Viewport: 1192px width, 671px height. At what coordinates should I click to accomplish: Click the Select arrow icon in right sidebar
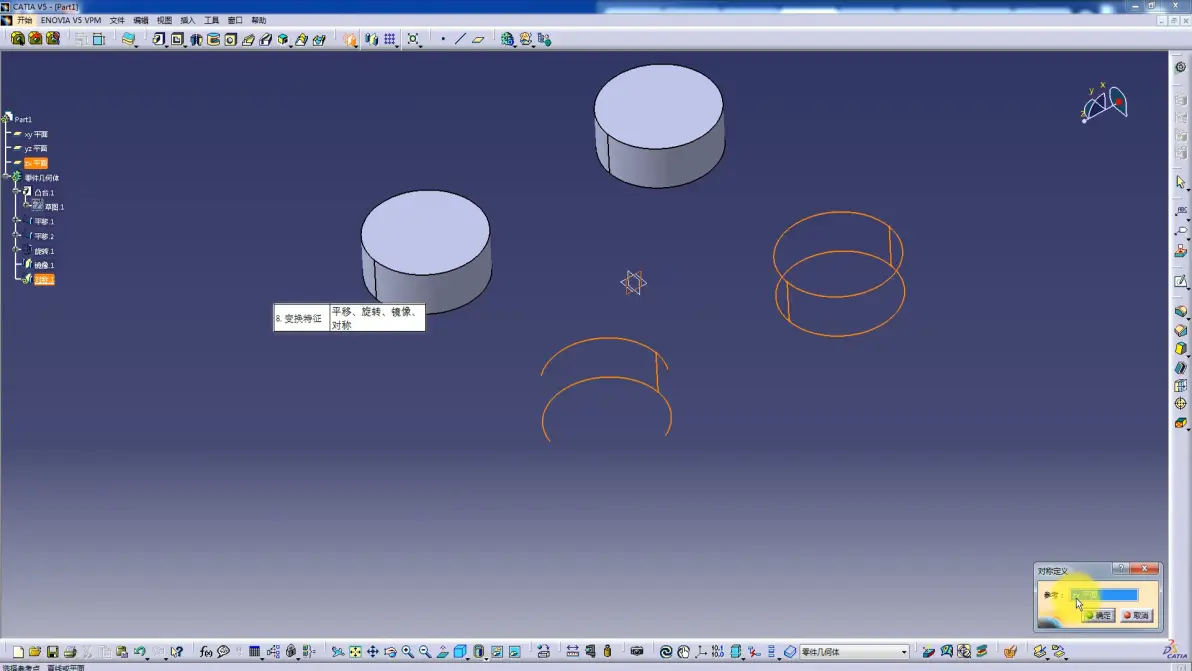pyautogui.click(x=1181, y=182)
